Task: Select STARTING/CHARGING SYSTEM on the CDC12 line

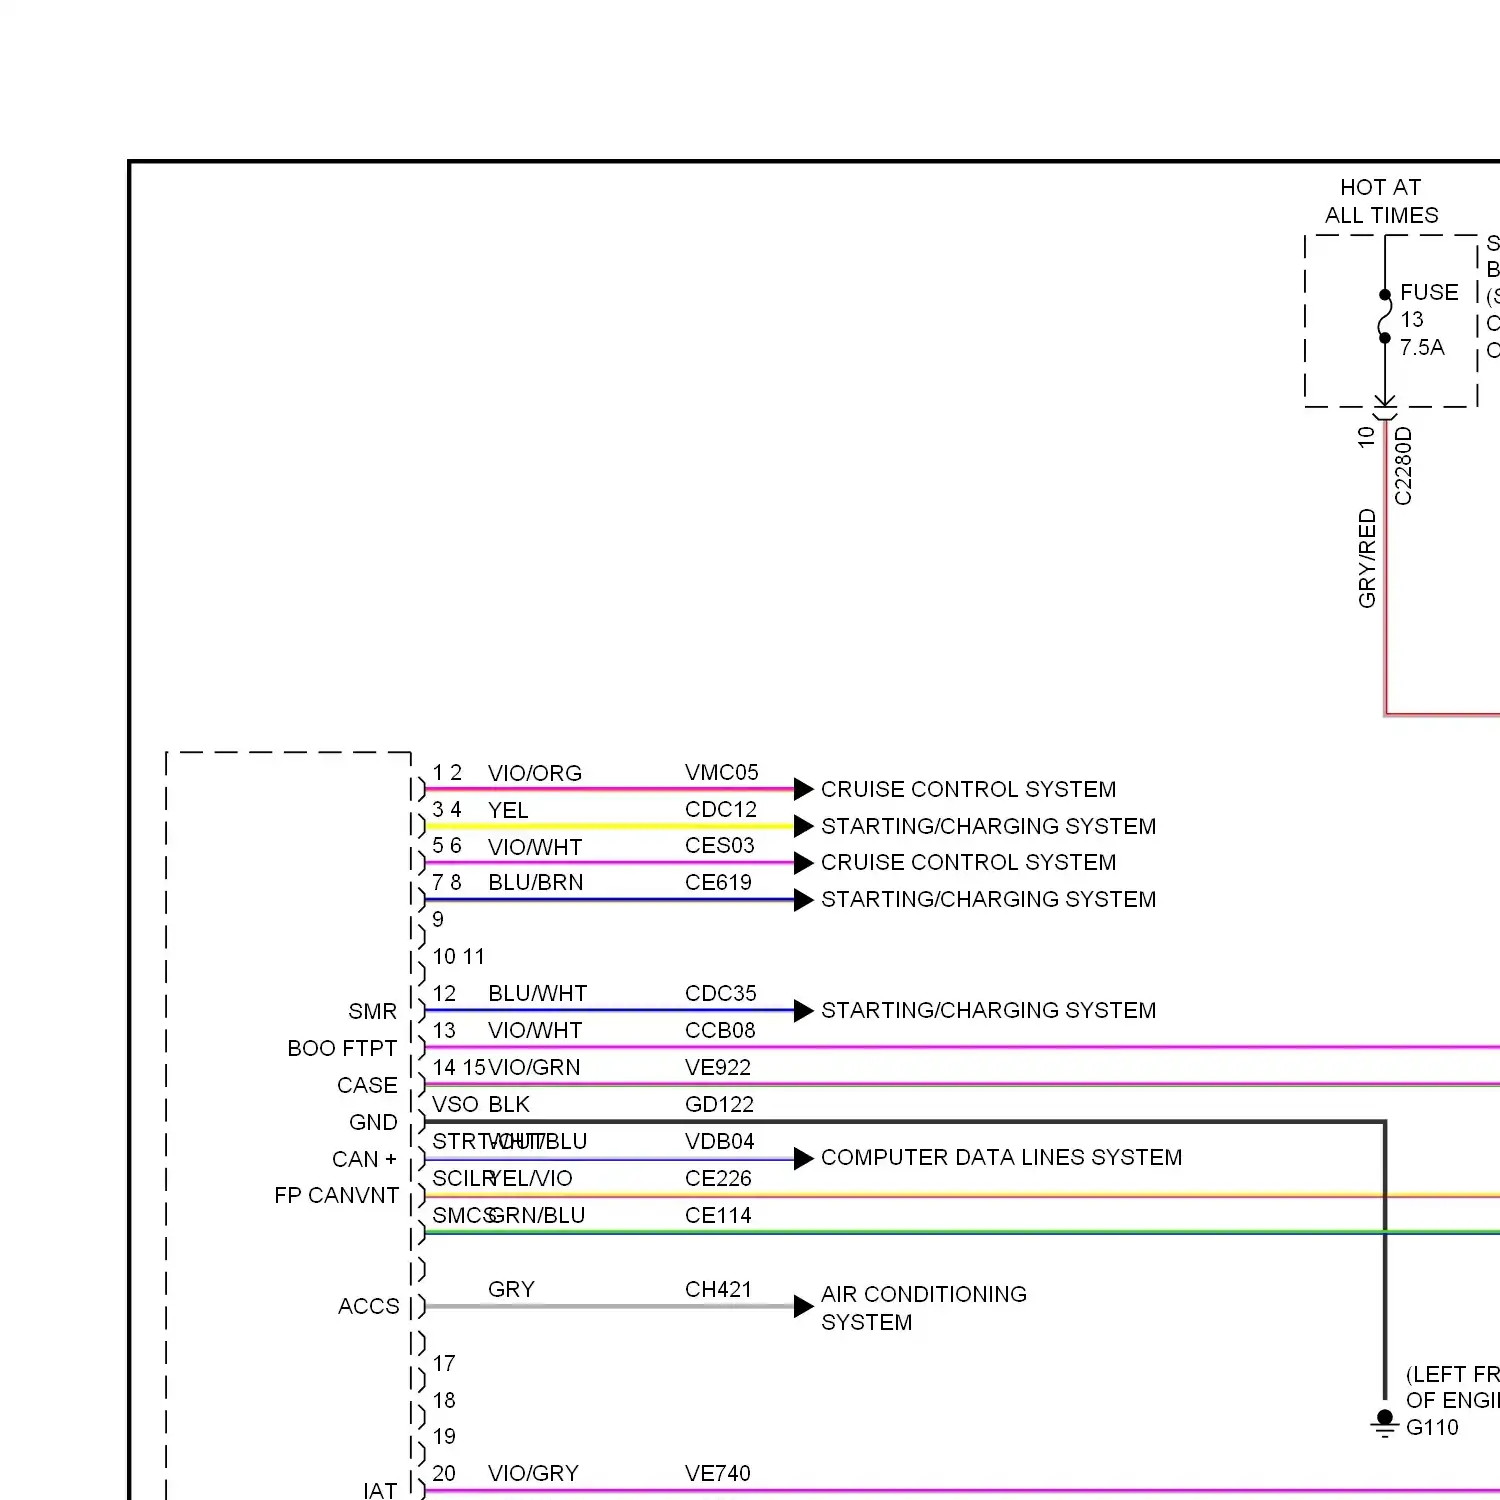Action: click(x=988, y=826)
